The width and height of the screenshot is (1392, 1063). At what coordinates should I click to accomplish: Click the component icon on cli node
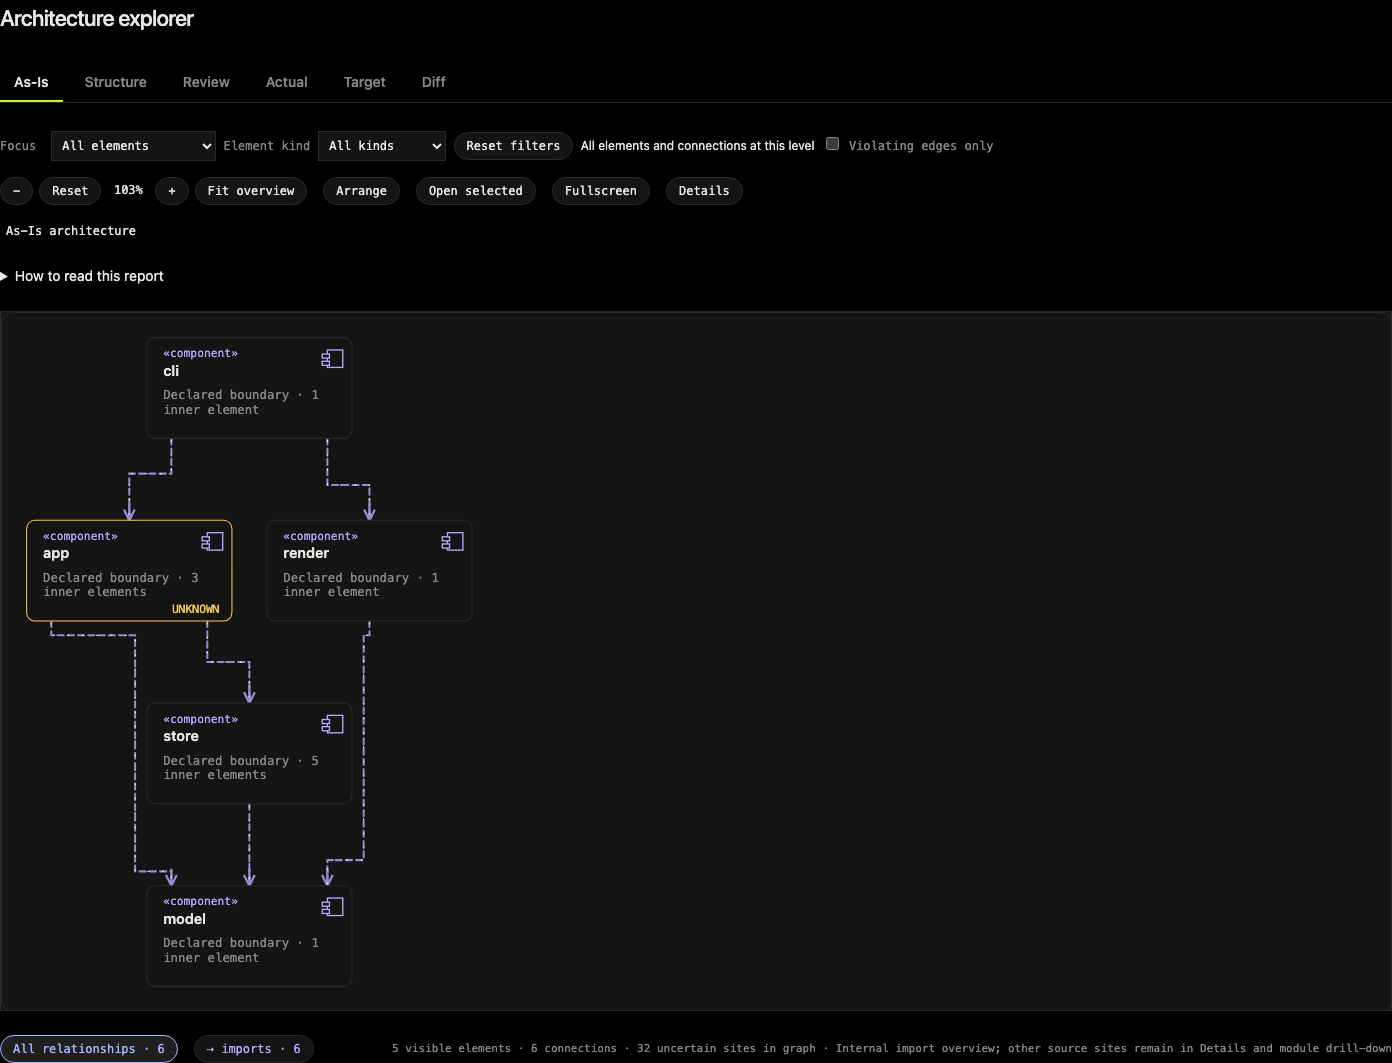[x=332, y=359]
